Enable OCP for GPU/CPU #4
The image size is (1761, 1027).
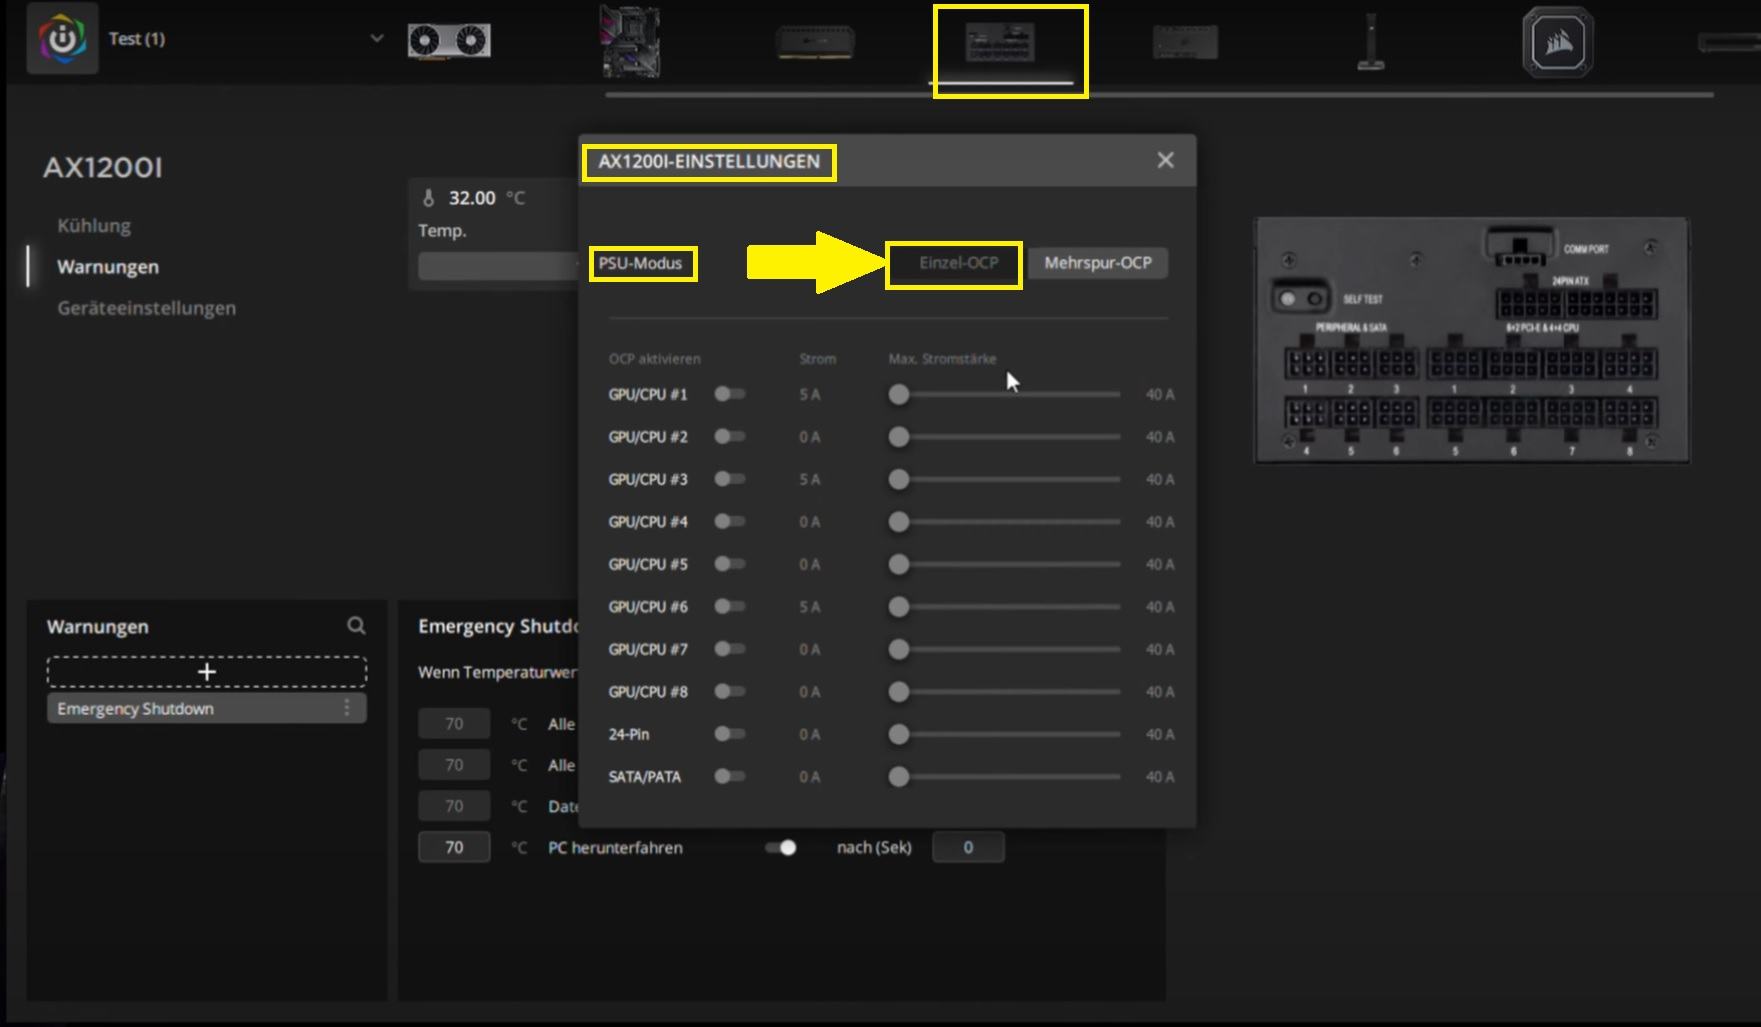tap(730, 522)
